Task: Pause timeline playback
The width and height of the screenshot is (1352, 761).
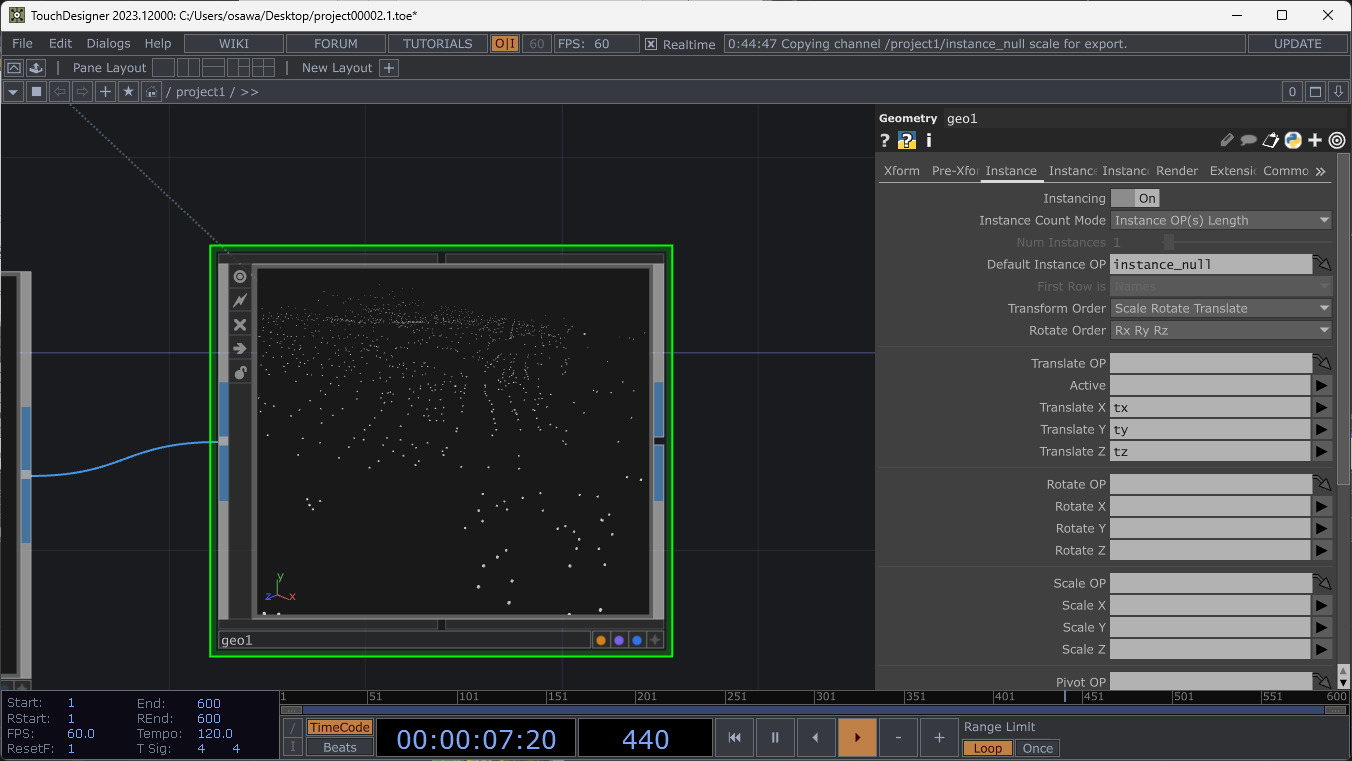Action: [x=775, y=738]
